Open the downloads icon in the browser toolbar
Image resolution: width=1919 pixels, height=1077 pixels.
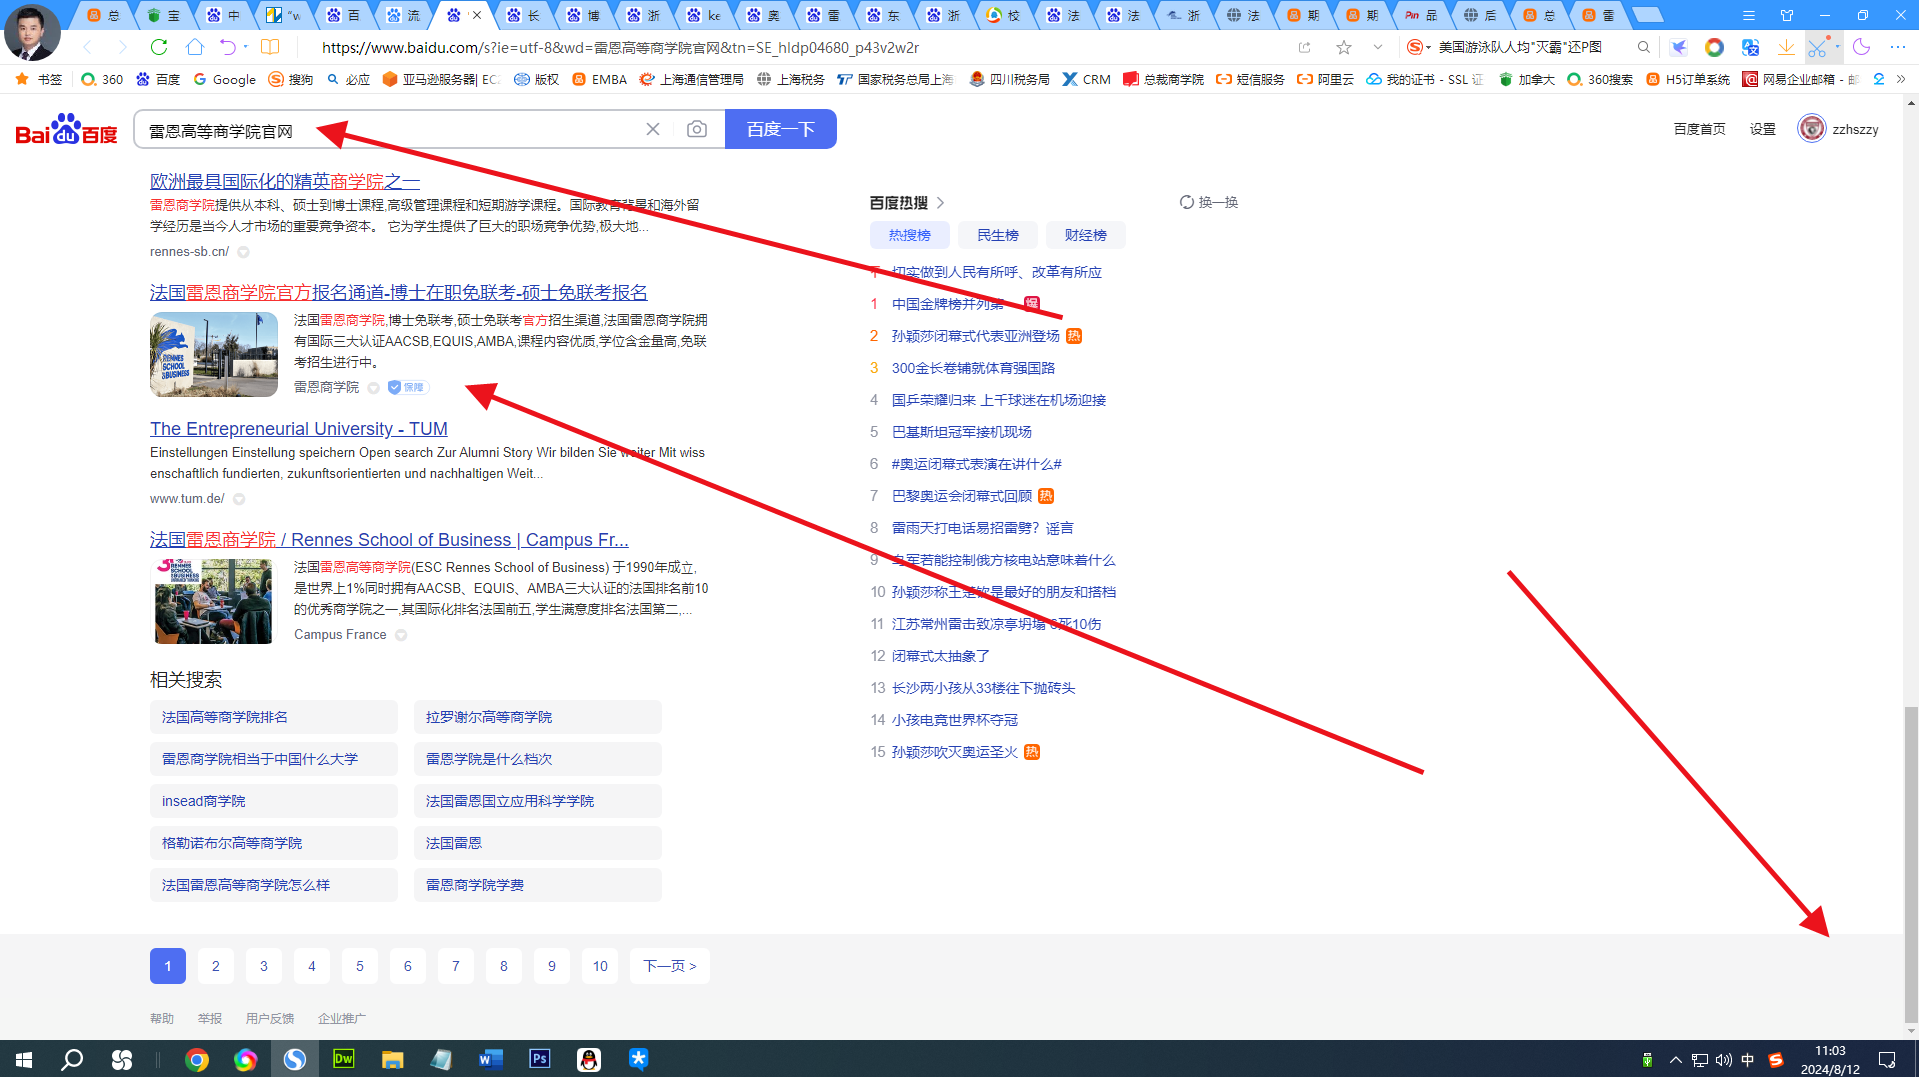coord(1786,47)
